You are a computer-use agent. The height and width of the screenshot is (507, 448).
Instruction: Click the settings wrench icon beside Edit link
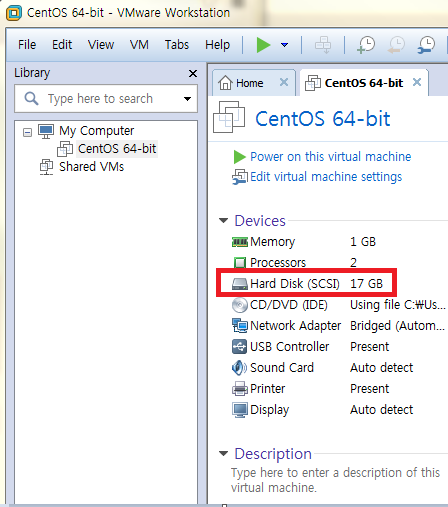240,177
